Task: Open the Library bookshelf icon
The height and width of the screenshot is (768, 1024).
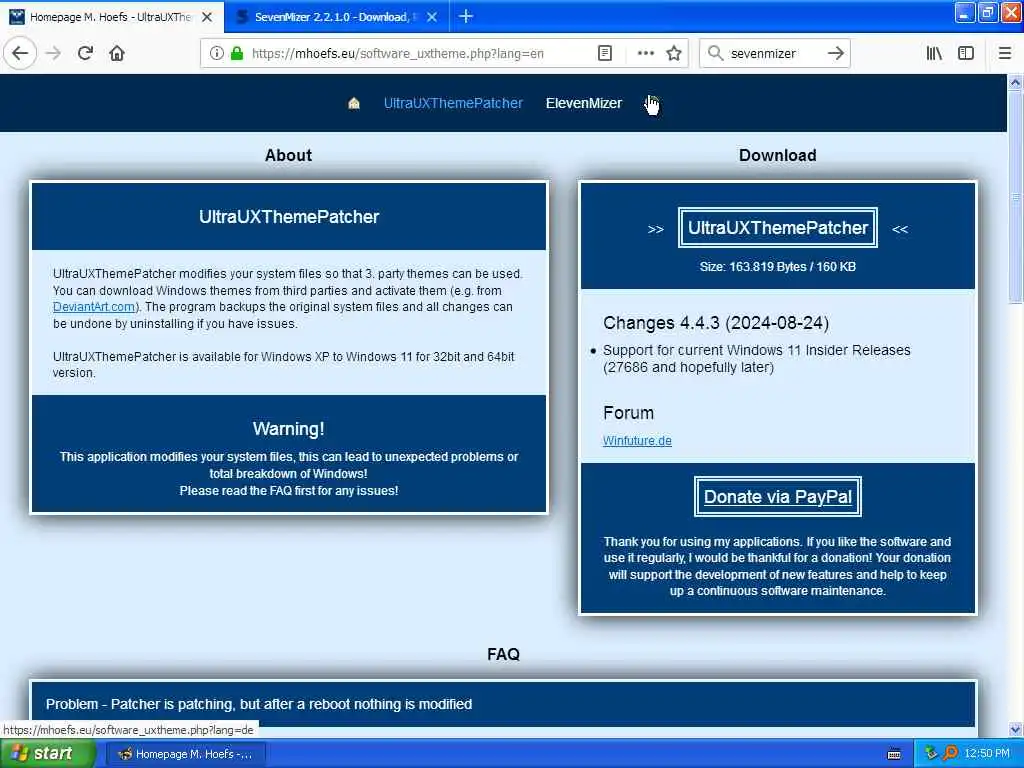Action: tap(934, 54)
